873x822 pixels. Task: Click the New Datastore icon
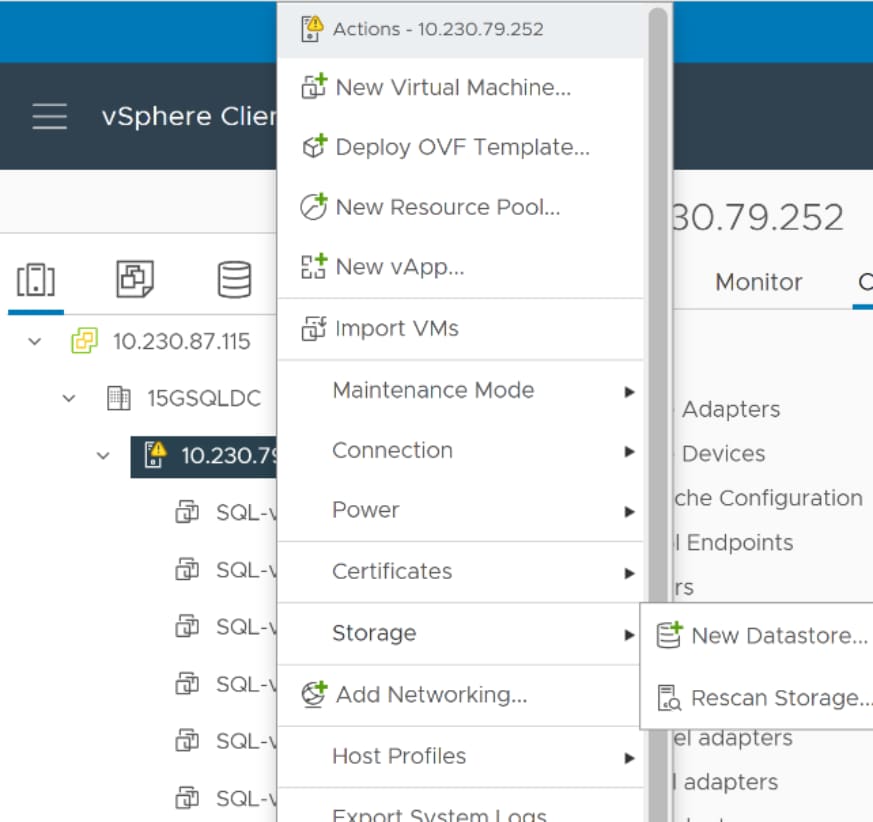coord(669,635)
